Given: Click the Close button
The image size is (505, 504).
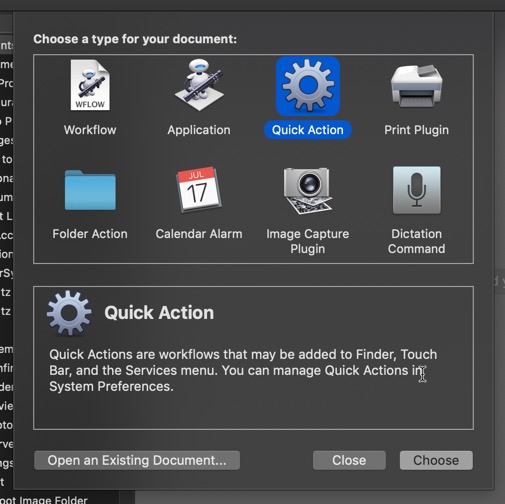Looking at the screenshot, I should coord(349,460).
